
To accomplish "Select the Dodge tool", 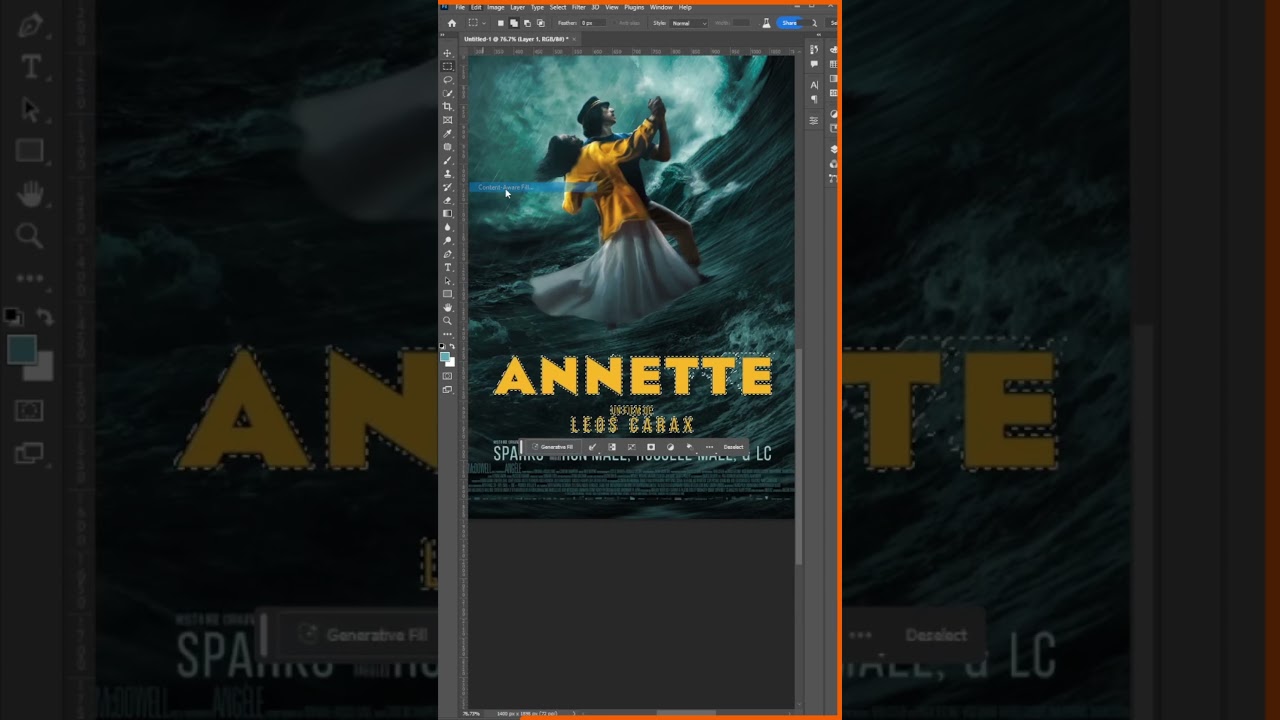I will [447, 240].
